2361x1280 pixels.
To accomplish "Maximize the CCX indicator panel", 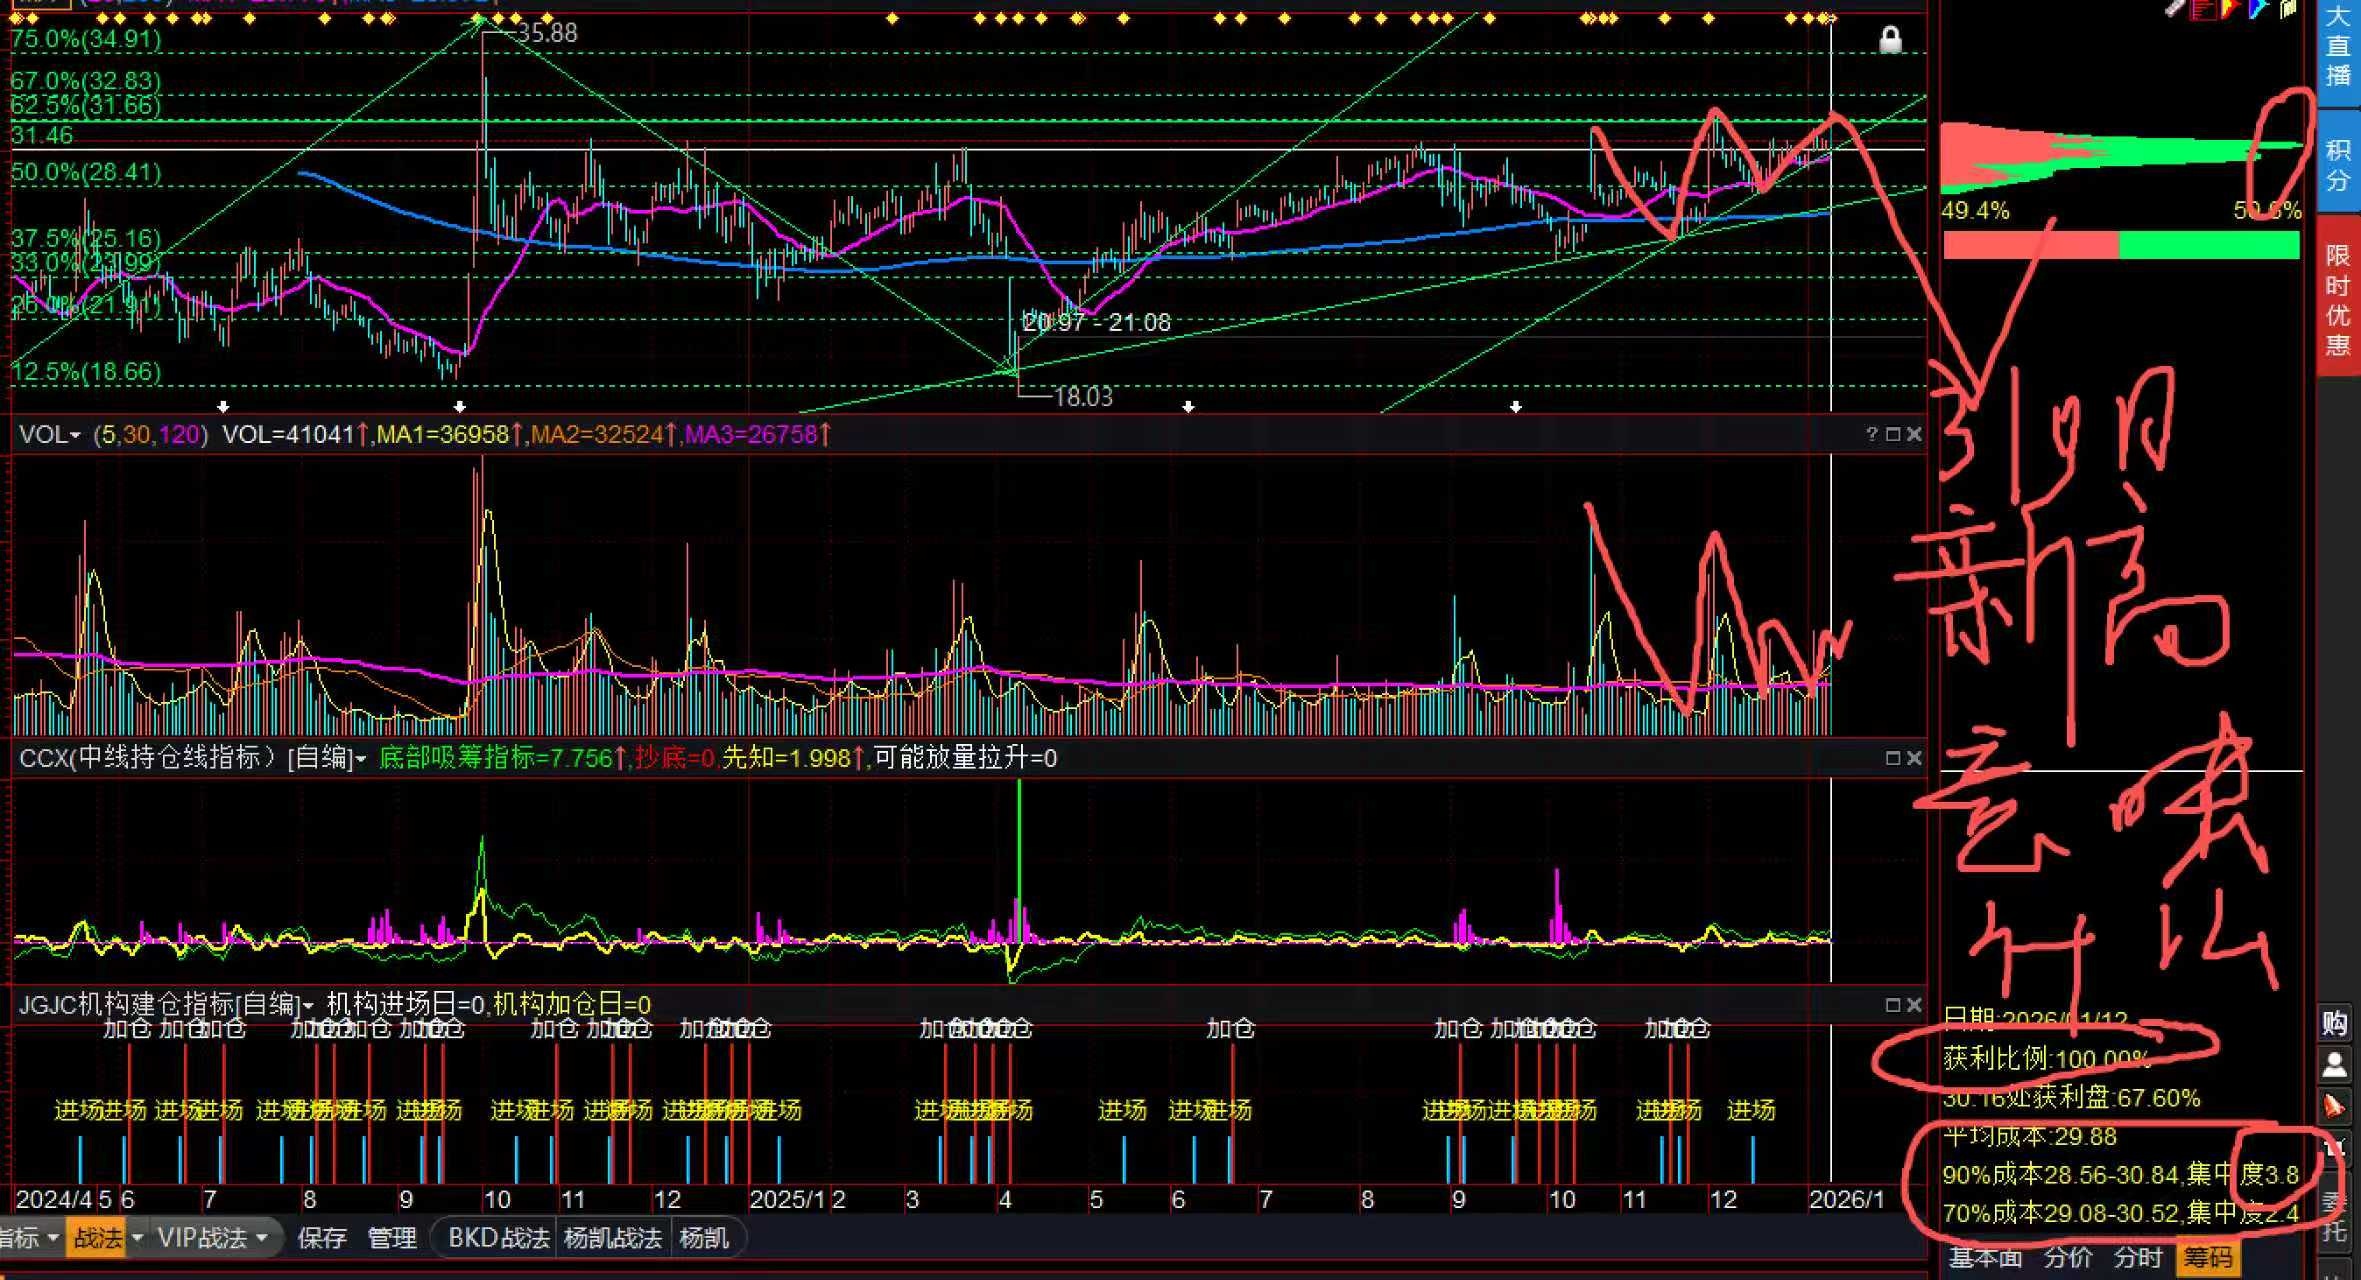I will [1893, 758].
